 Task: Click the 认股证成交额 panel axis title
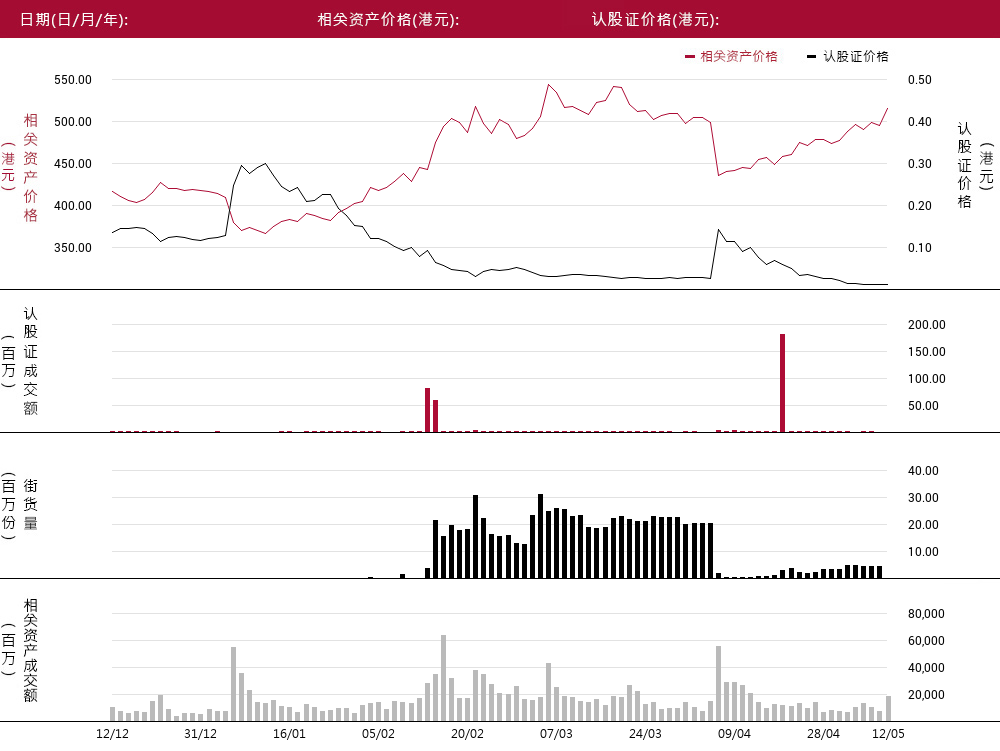tap(31, 361)
